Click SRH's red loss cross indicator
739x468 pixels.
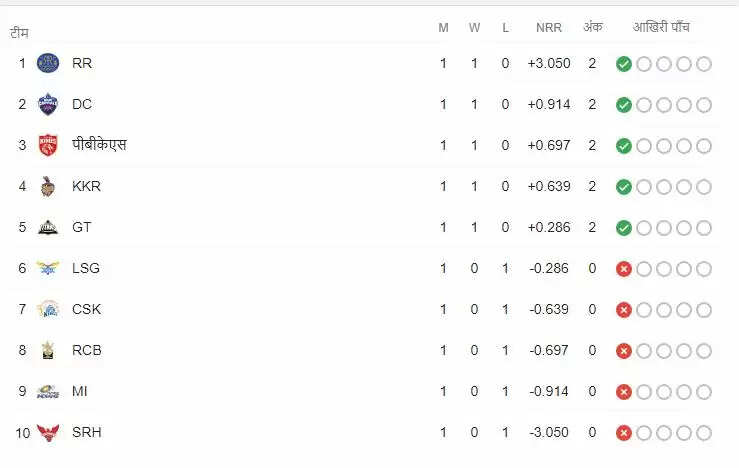click(624, 433)
